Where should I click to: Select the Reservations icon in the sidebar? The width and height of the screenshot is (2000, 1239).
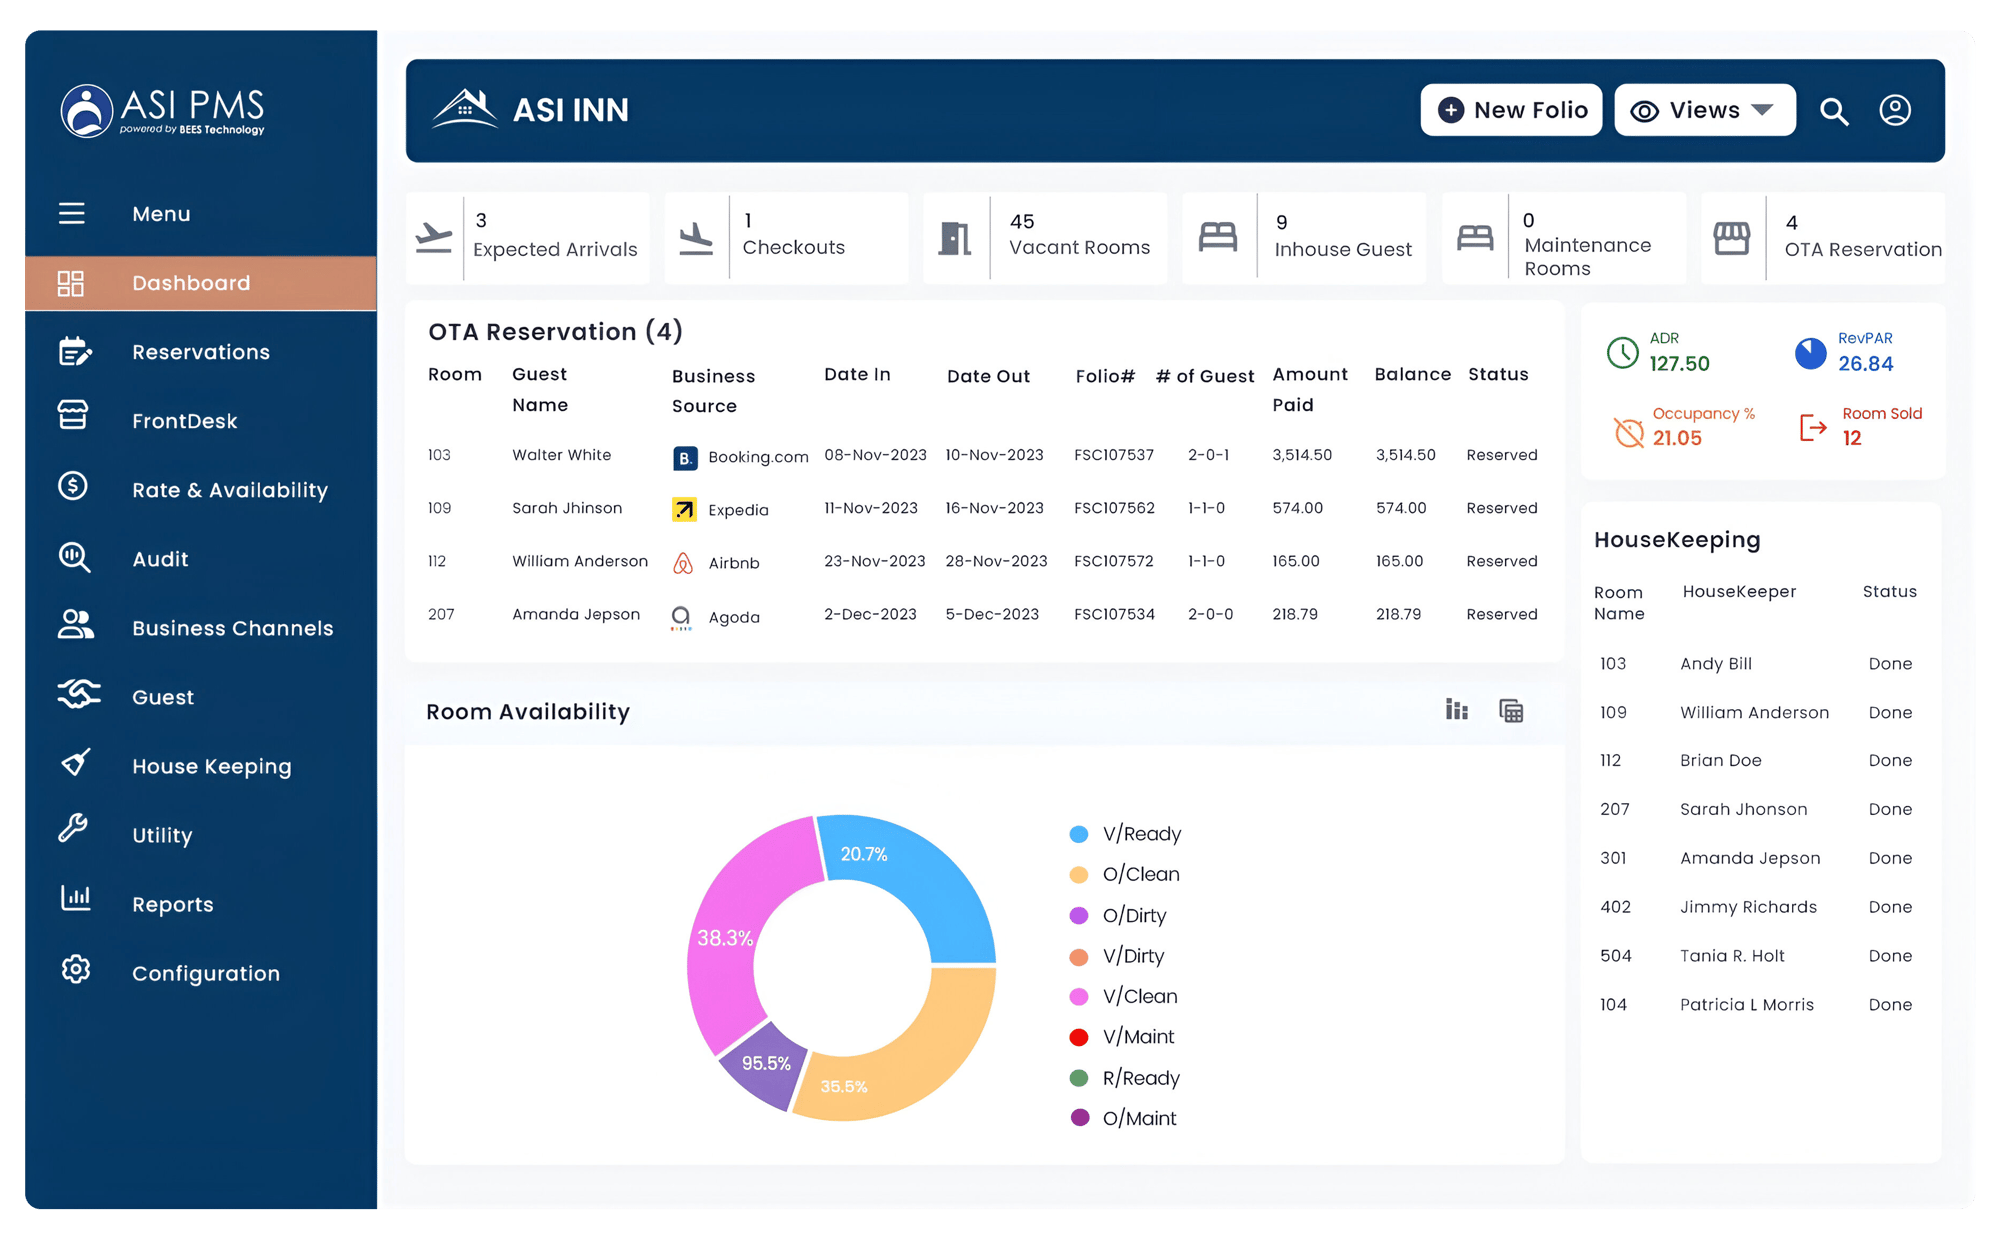[75, 351]
